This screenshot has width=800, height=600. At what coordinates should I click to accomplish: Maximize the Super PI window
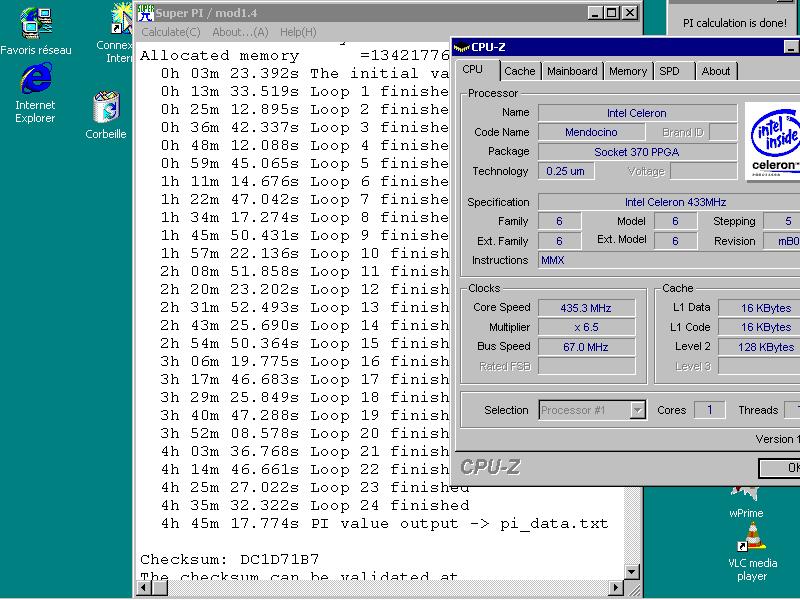click(x=612, y=13)
